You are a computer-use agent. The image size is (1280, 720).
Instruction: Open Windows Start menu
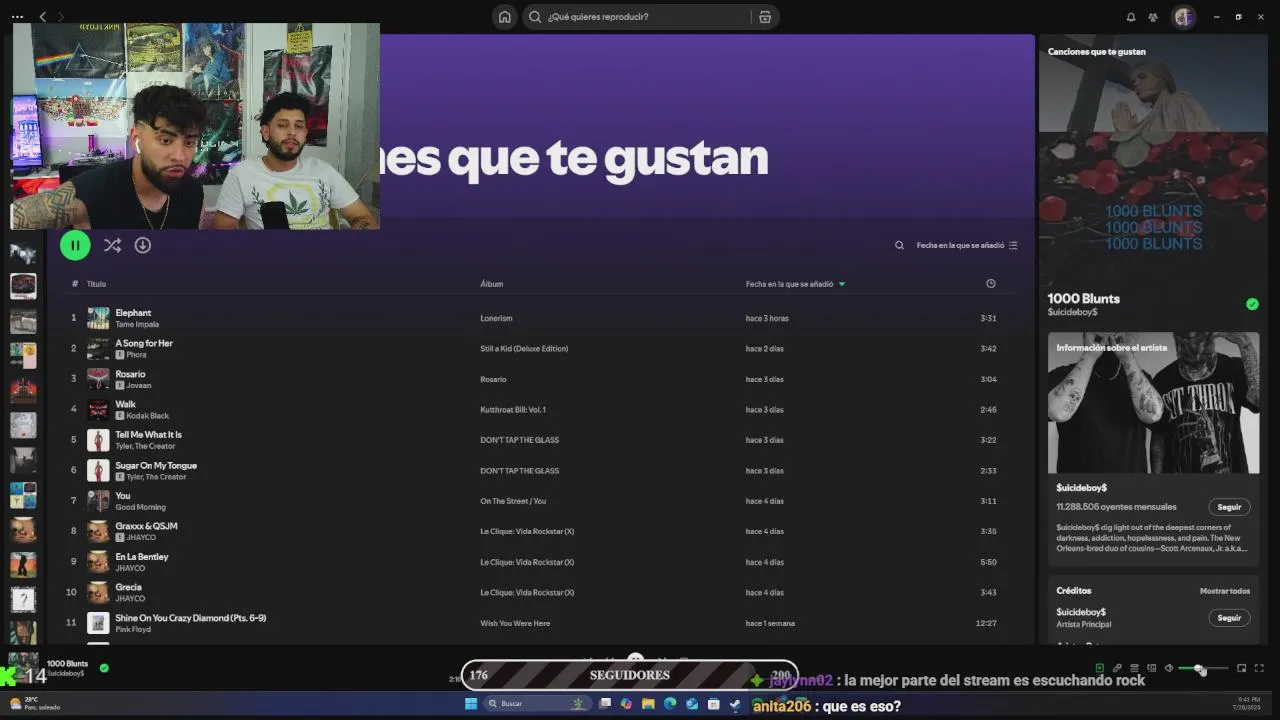pos(471,704)
